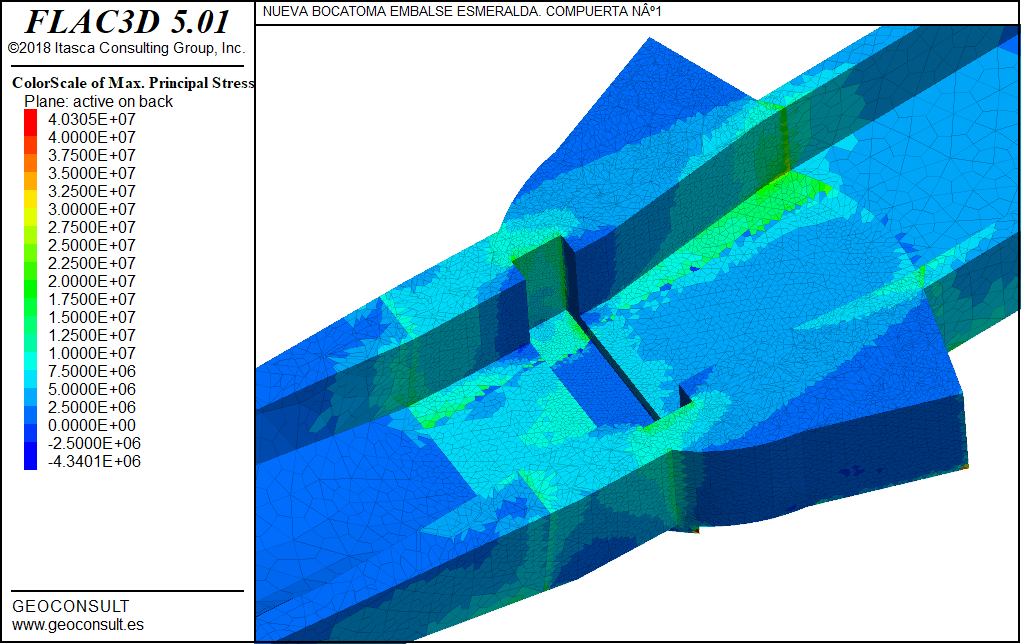Click the 3D stress contour model view
The height and width of the screenshot is (644, 1021).
(x=637, y=333)
